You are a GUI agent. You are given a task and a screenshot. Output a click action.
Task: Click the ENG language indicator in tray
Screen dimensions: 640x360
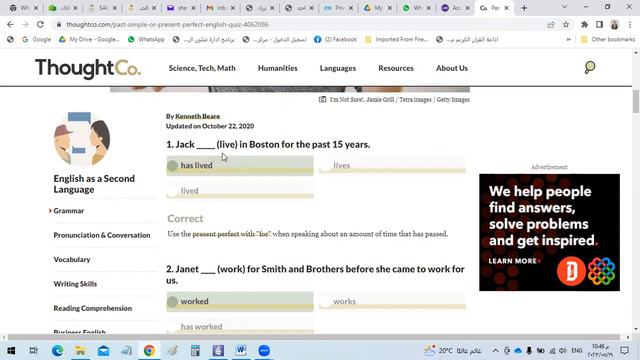pyautogui.click(x=576, y=351)
